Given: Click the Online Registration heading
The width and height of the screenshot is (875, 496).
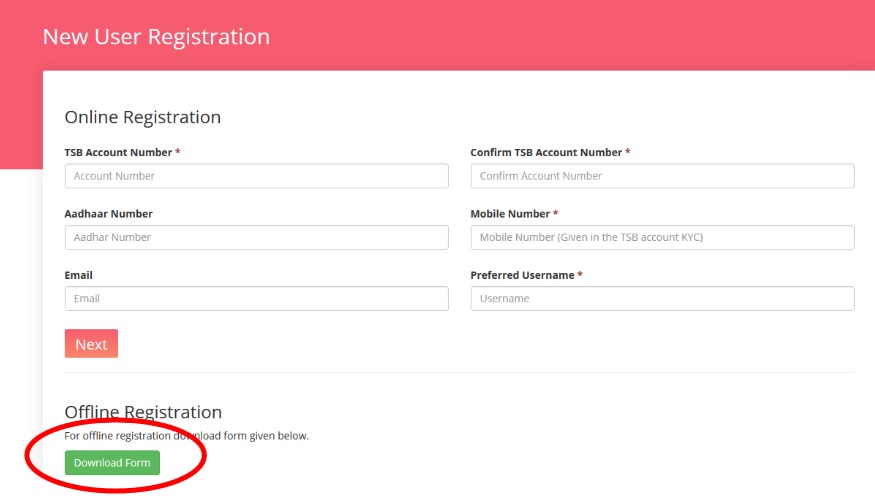Looking at the screenshot, I should 142,117.
